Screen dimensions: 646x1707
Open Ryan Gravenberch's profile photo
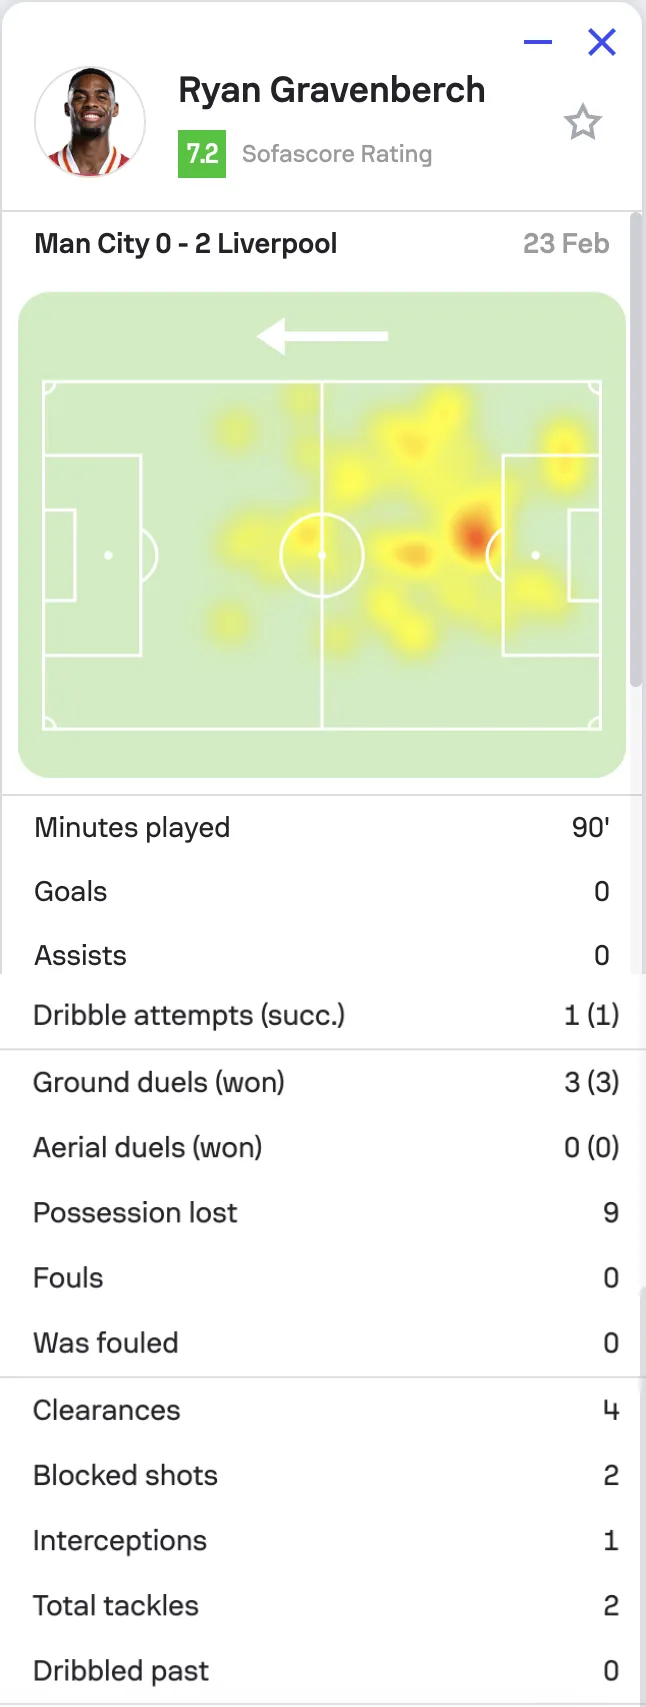coord(90,122)
